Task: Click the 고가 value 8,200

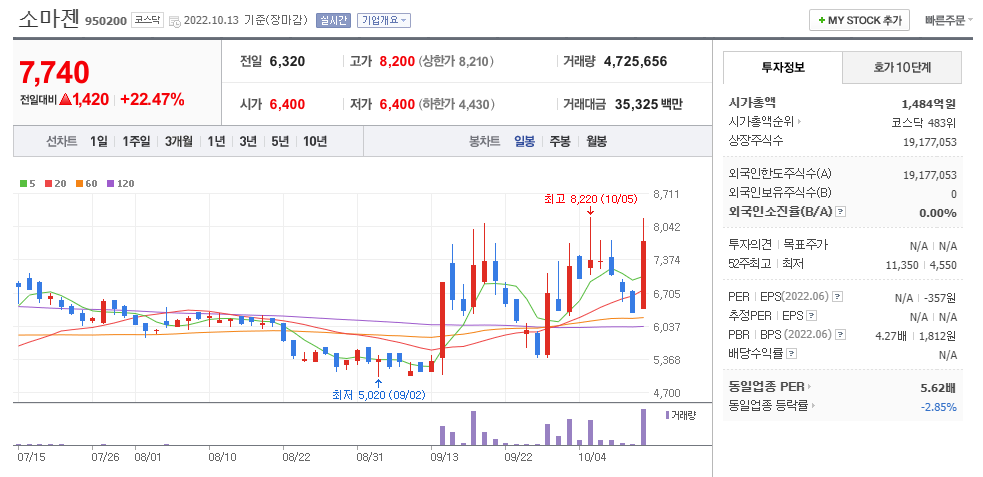Action: pos(397,61)
